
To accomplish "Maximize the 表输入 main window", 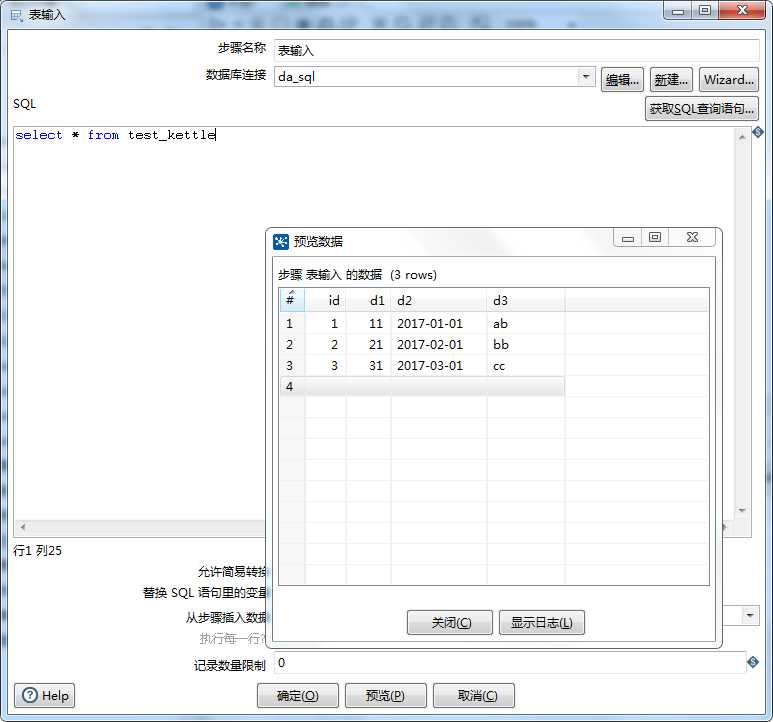I will tap(705, 10).
